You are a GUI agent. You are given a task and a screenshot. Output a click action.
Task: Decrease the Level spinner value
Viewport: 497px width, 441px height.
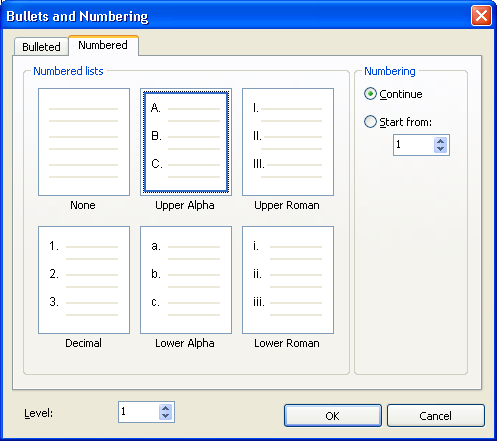165,416
